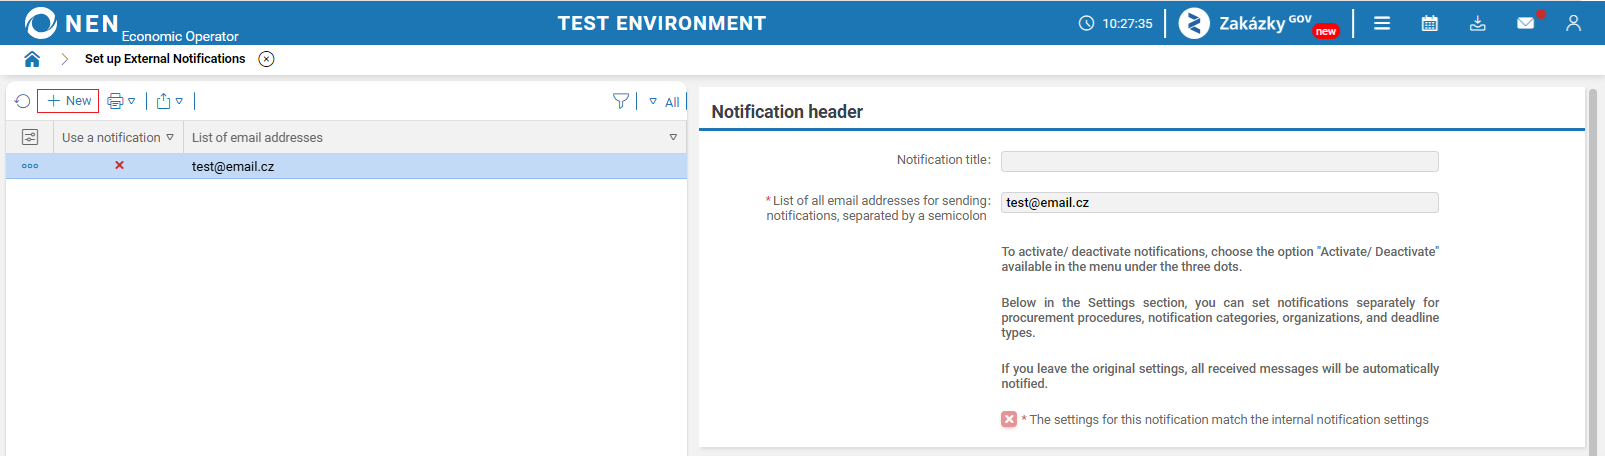Expand the List of email addresses dropdown arrow

673,138
